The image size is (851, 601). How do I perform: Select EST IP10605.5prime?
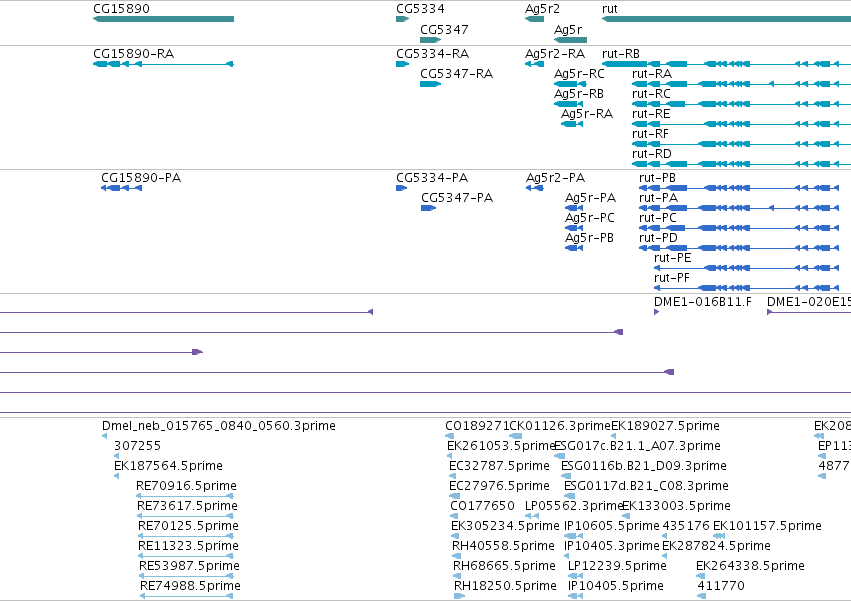(612, 526)
